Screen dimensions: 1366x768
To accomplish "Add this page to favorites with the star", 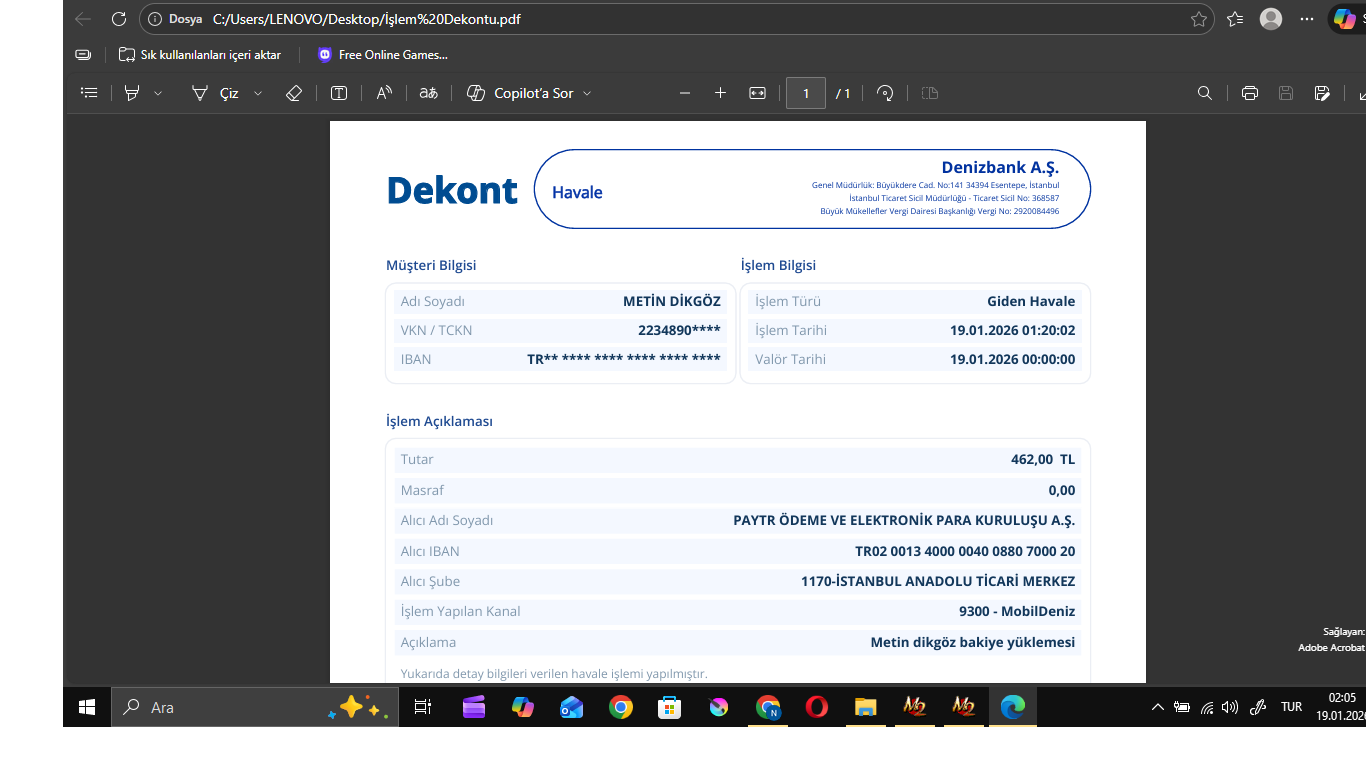I will (1199, 19).
